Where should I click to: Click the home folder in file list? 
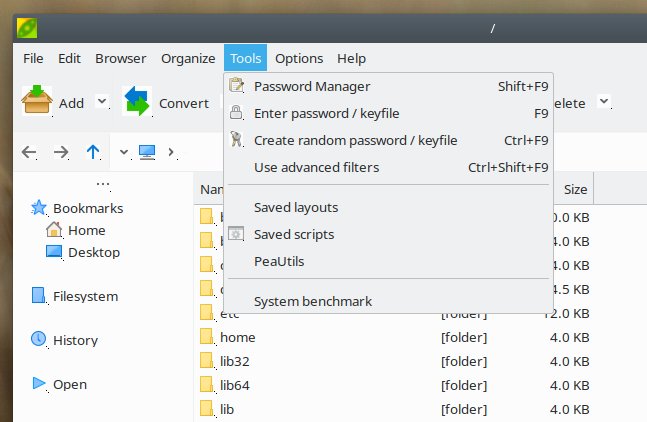click(x=237, y=338)
